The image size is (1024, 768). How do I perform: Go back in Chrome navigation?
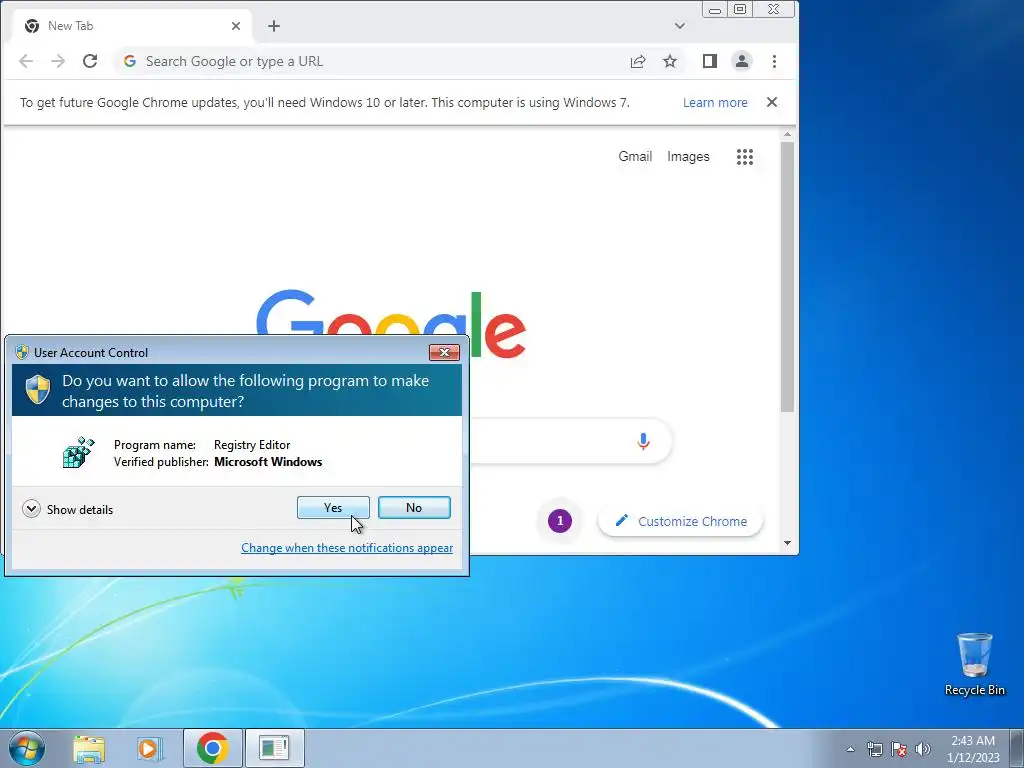pyautogui.click(x=26, y=61)
